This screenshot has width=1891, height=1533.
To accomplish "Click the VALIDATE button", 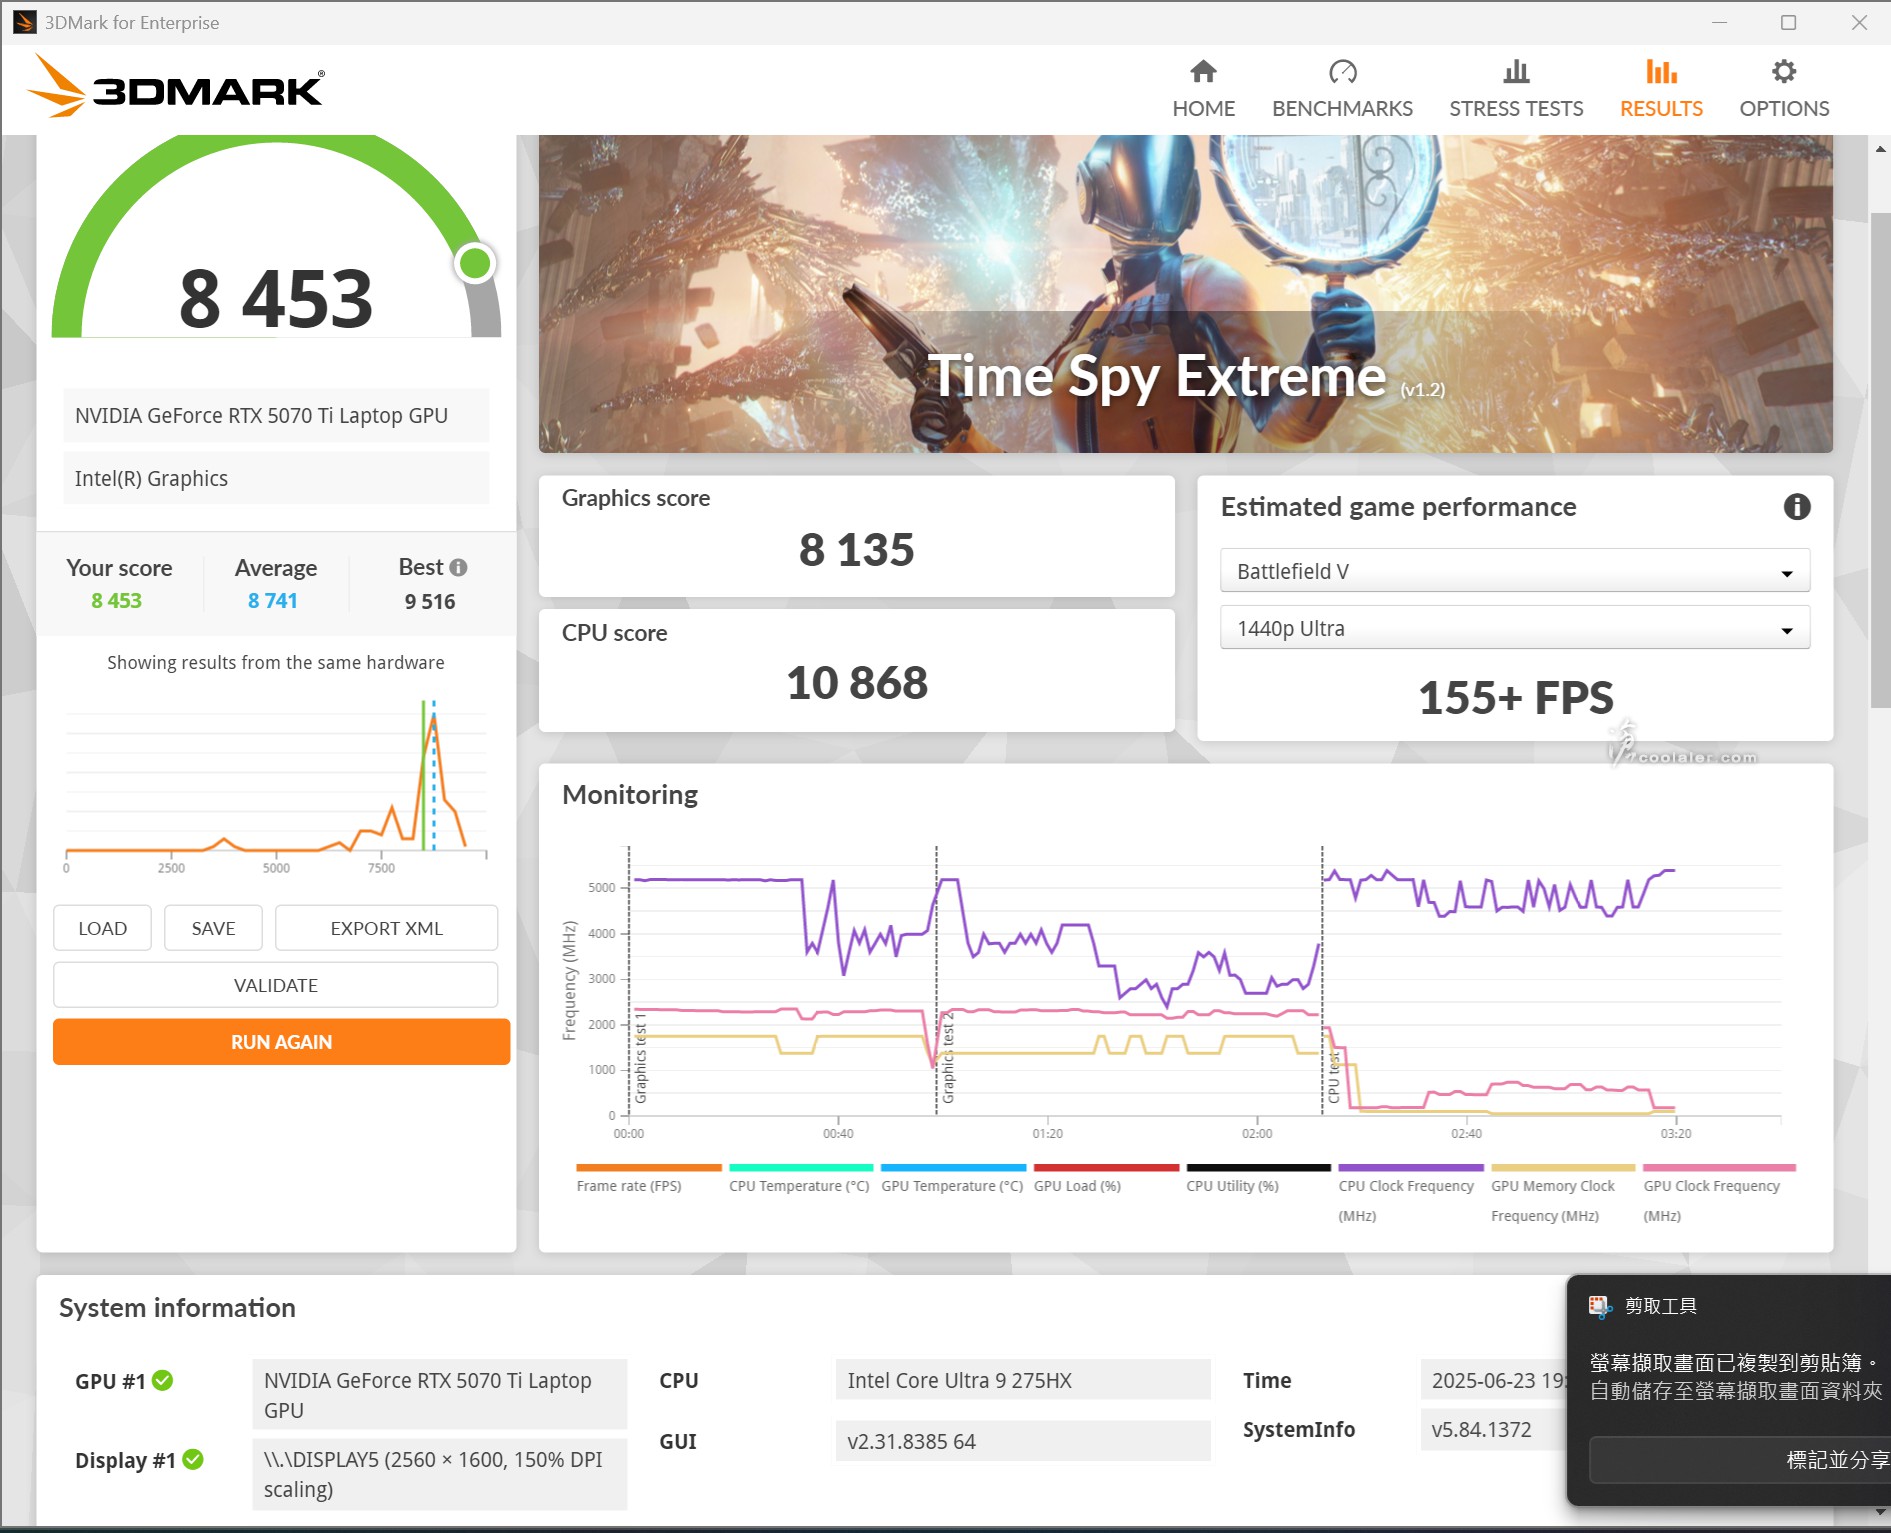I will coord(276,985).
